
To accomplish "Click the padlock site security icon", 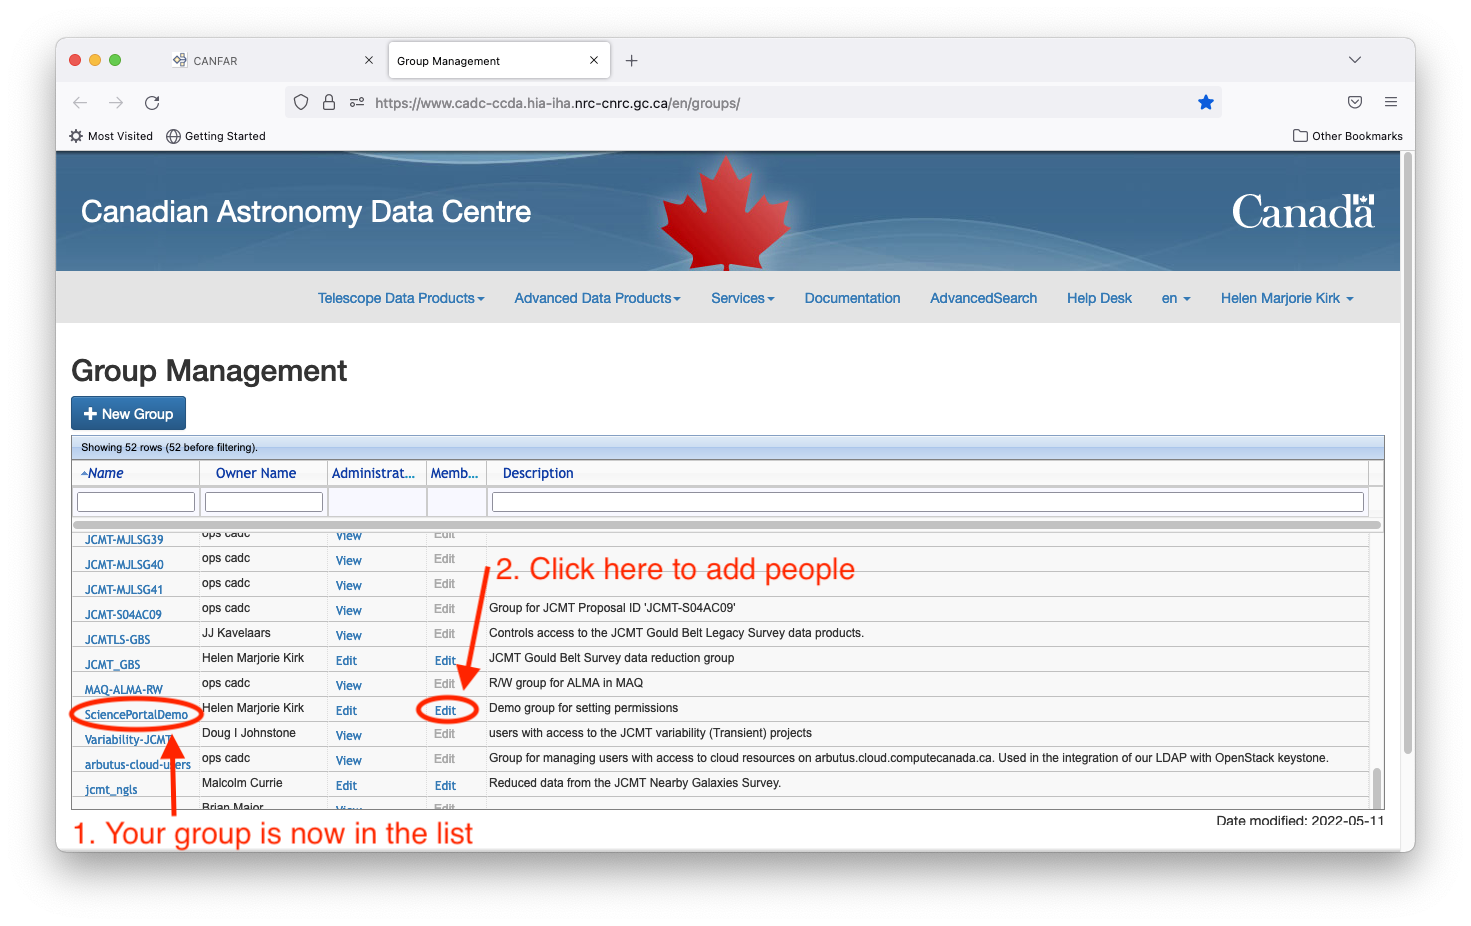I will pyautogui.click(x=329, y=102).
